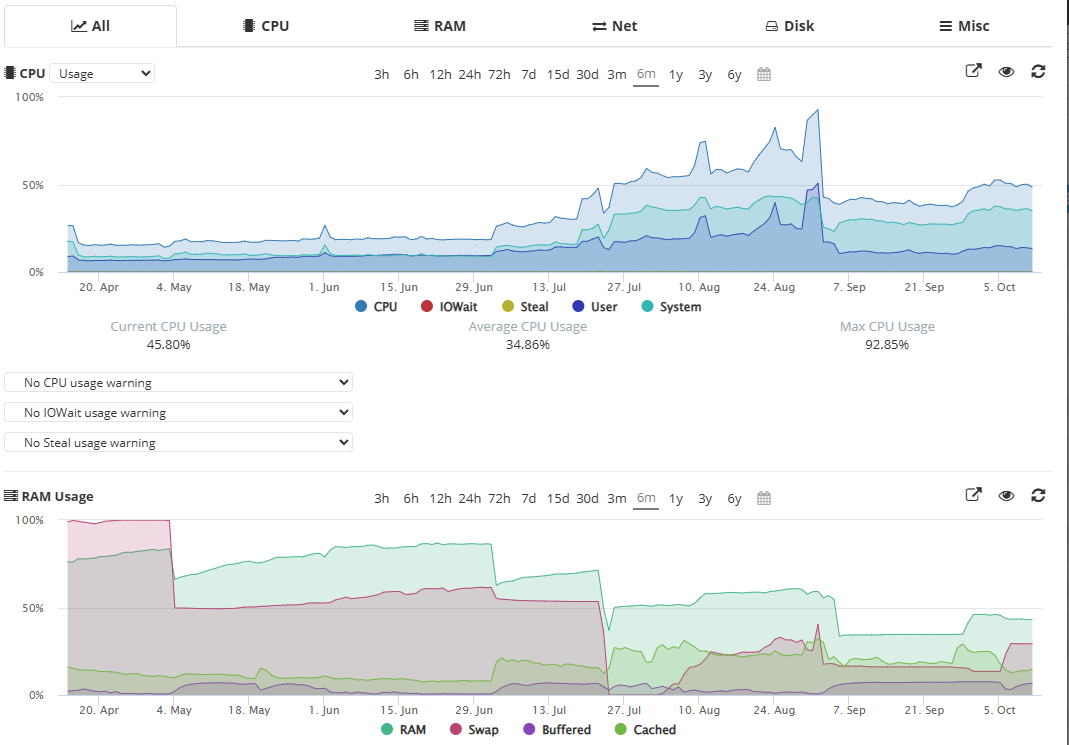Set CPU chart range to 7d
The width and height of the screenshot is (1069, 745).
528,74
